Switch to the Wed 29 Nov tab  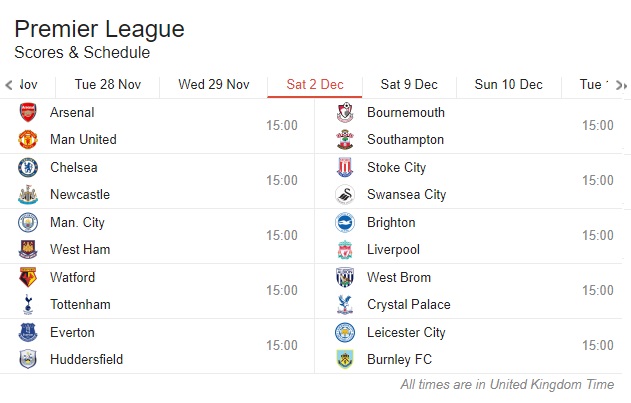tap(214, 85)
